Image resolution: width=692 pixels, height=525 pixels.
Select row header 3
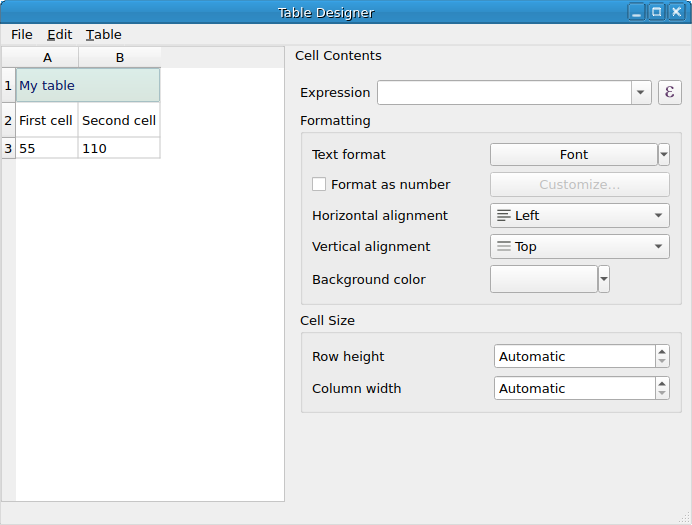pyautogui.click(x=8, y=148)
